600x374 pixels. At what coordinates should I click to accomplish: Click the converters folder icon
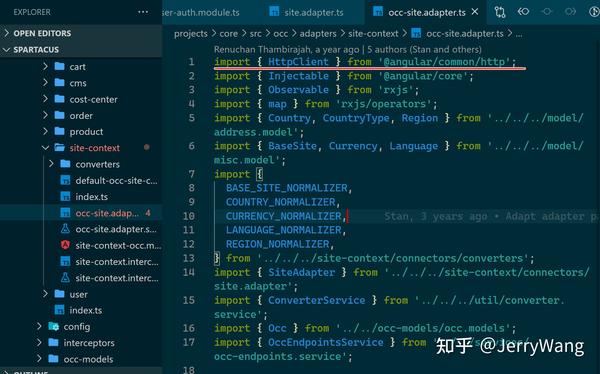pos(65,164)
